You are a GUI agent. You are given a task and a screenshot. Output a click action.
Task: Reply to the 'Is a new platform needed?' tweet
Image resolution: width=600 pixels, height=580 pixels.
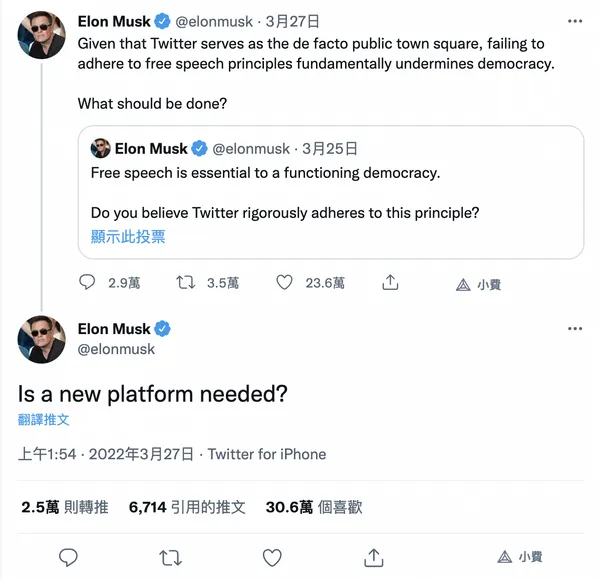click(68, 557)
